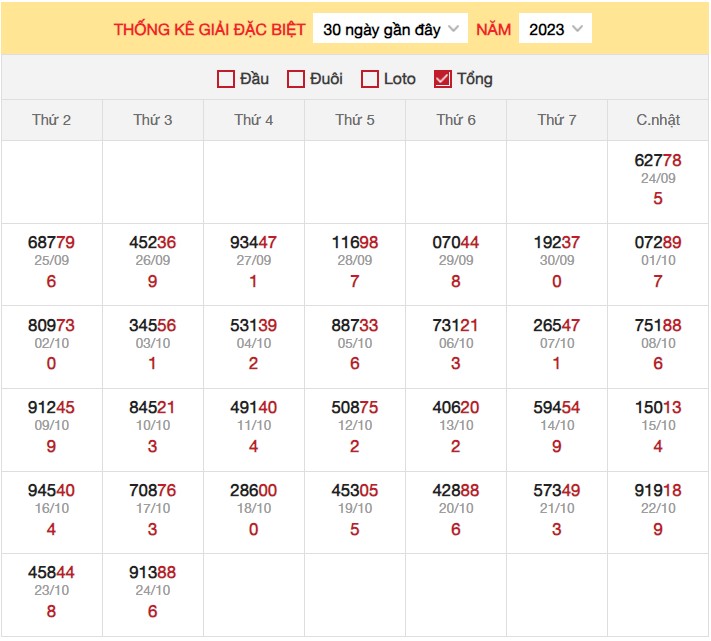Open the 93447 result for 27/09
711x641 pixels.
(253, 242)
